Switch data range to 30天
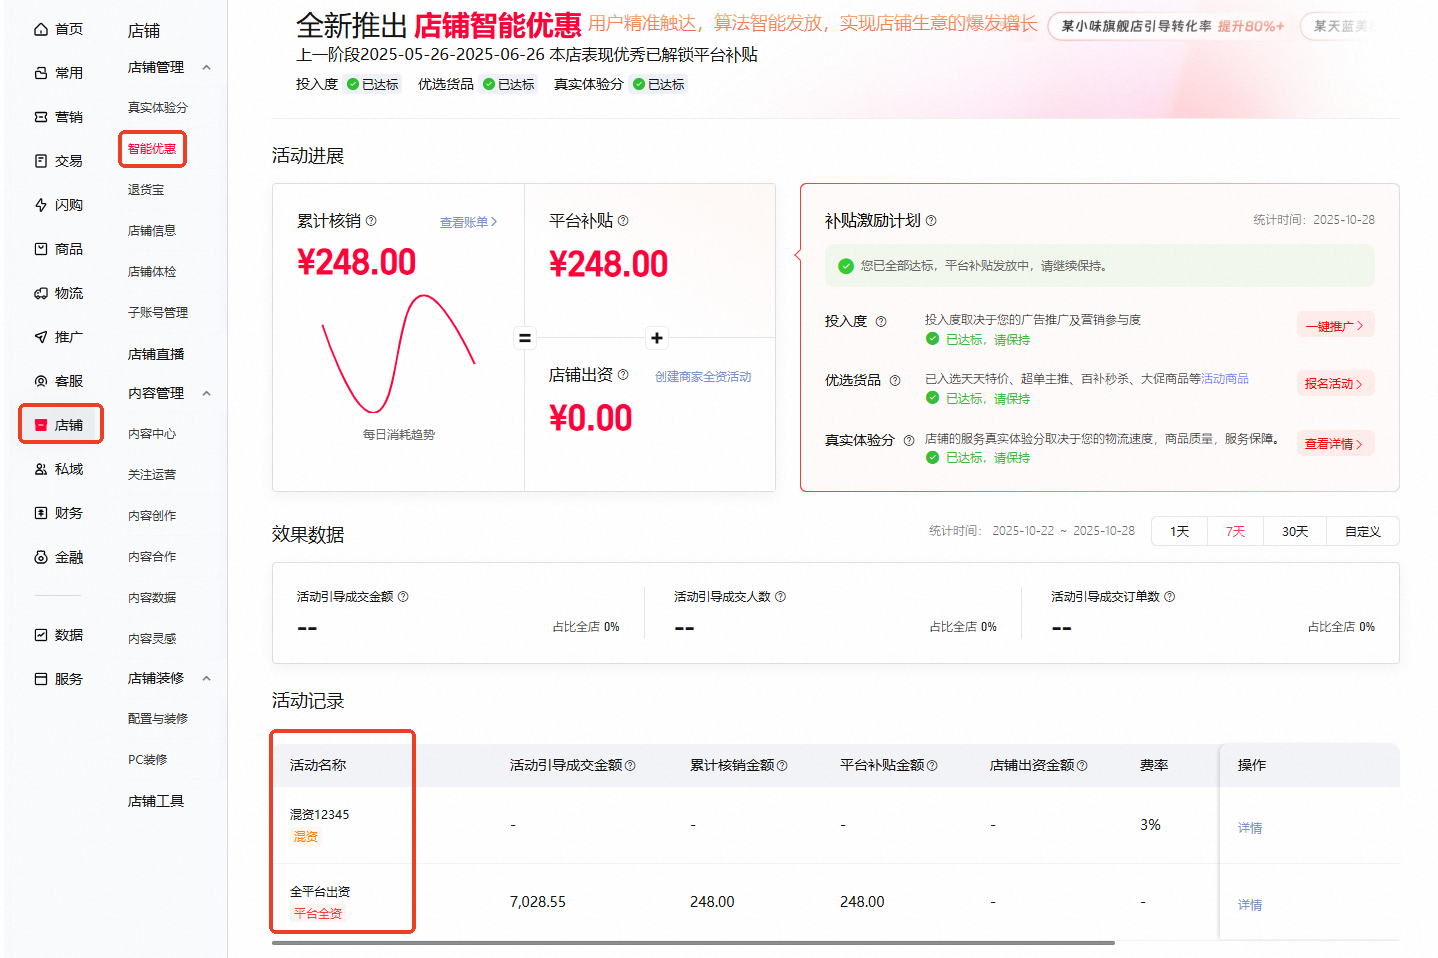 coord(1295,532)
